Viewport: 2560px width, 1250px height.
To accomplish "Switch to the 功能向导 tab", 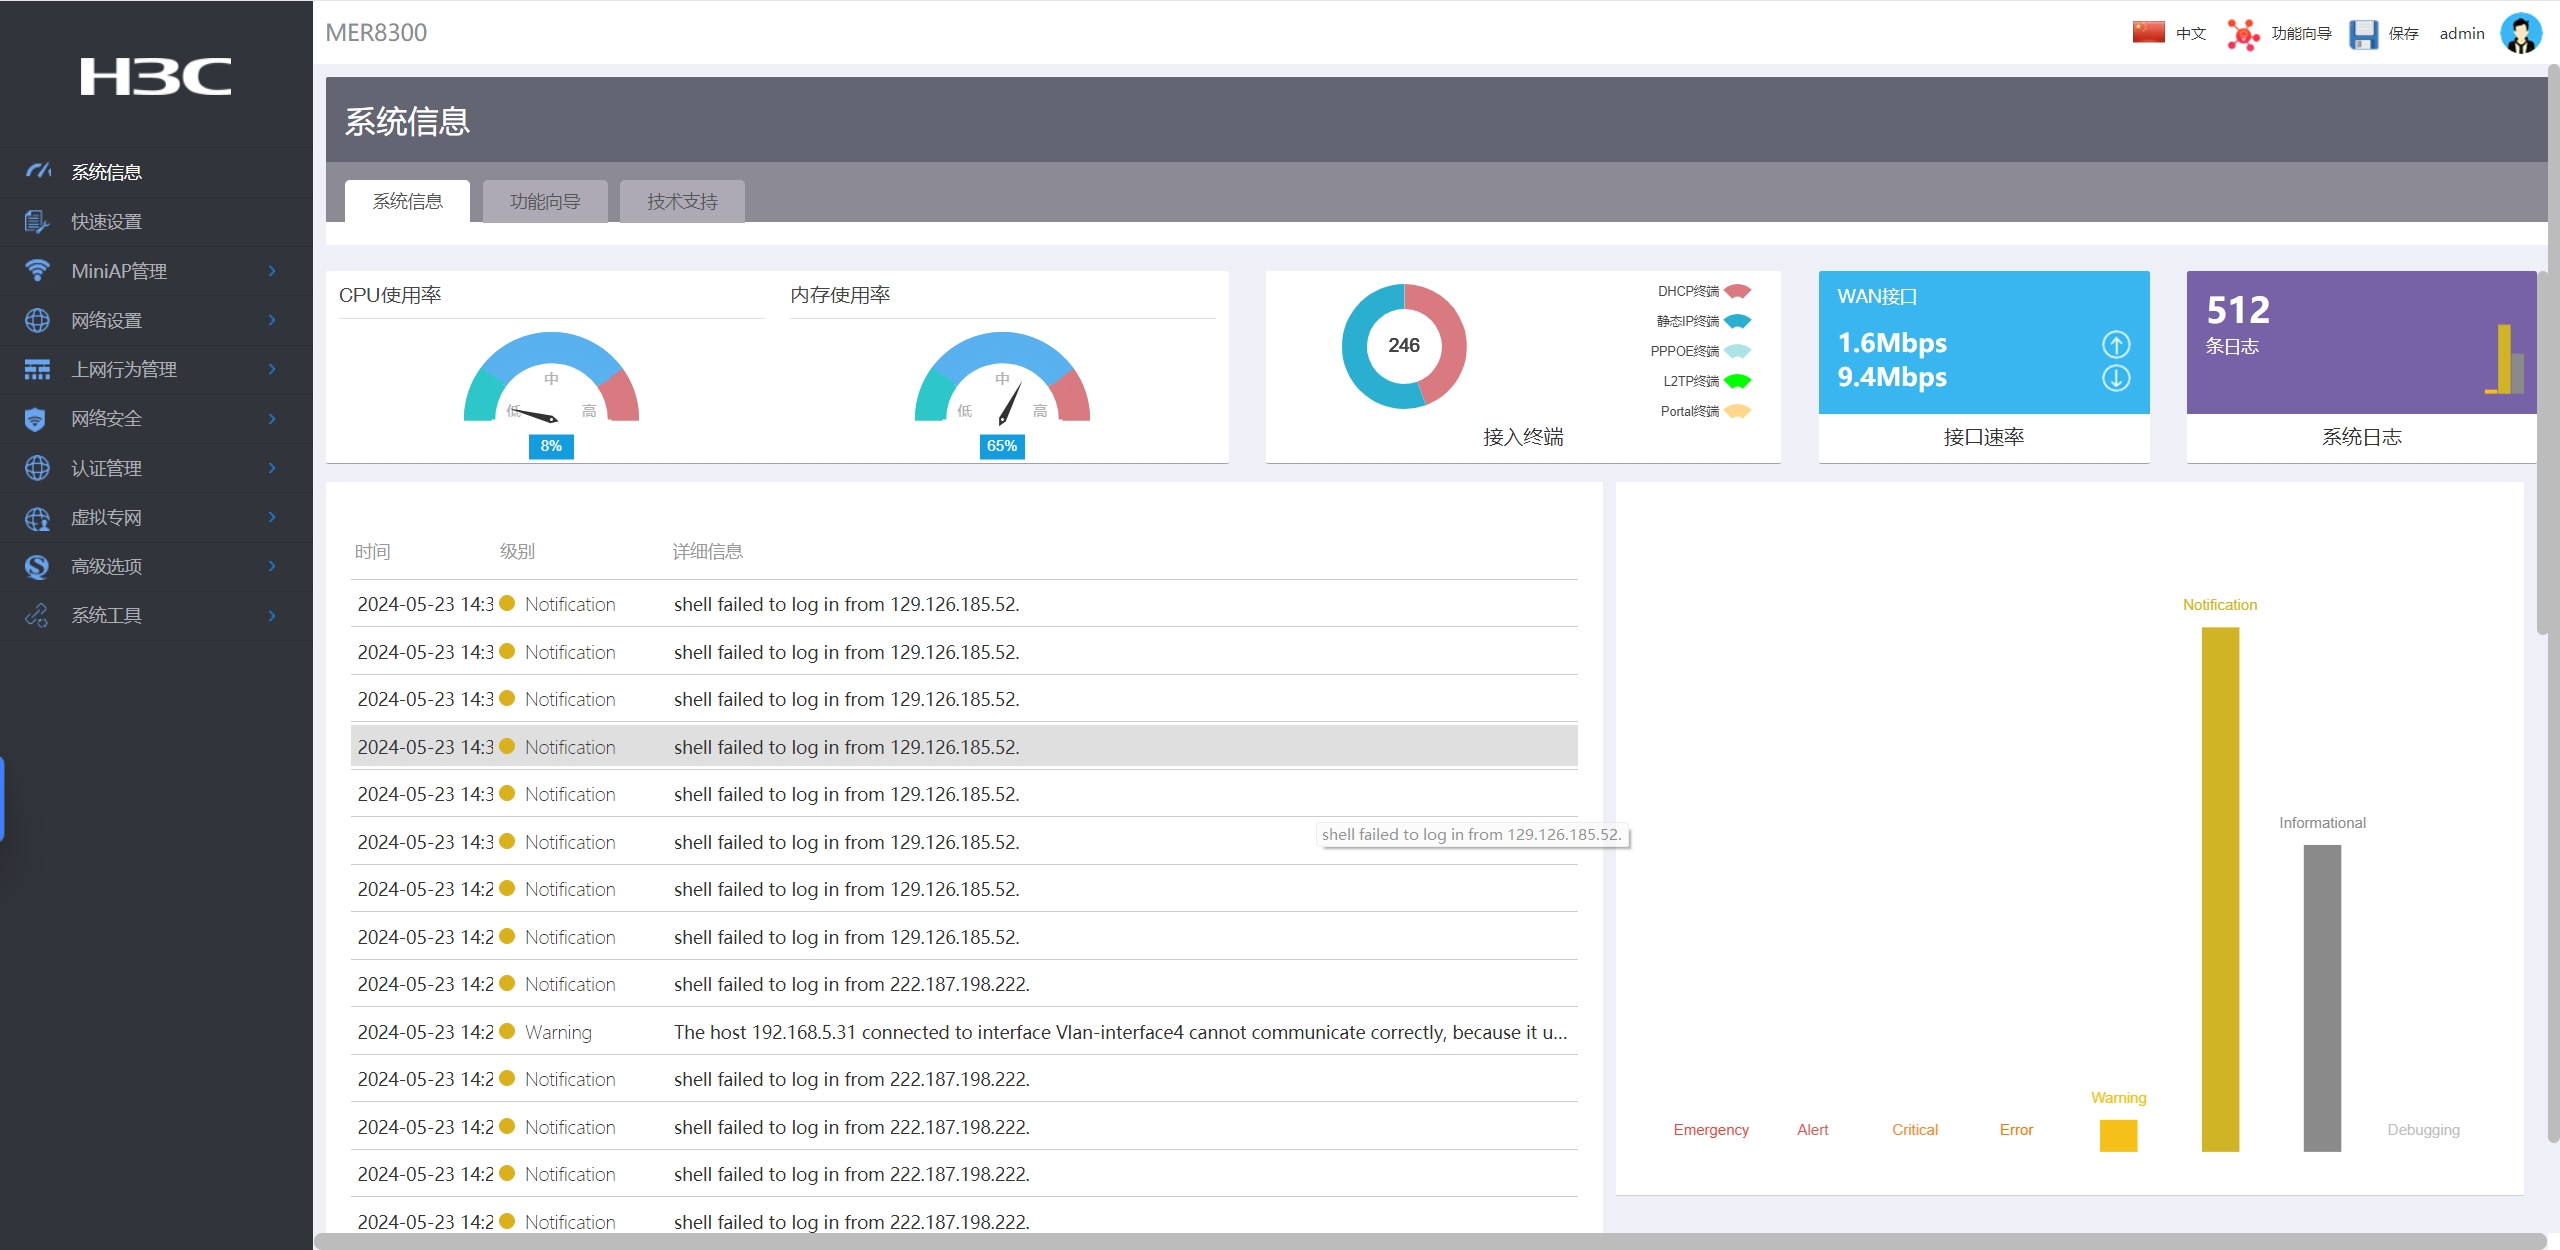I will (x=545, y=201).
